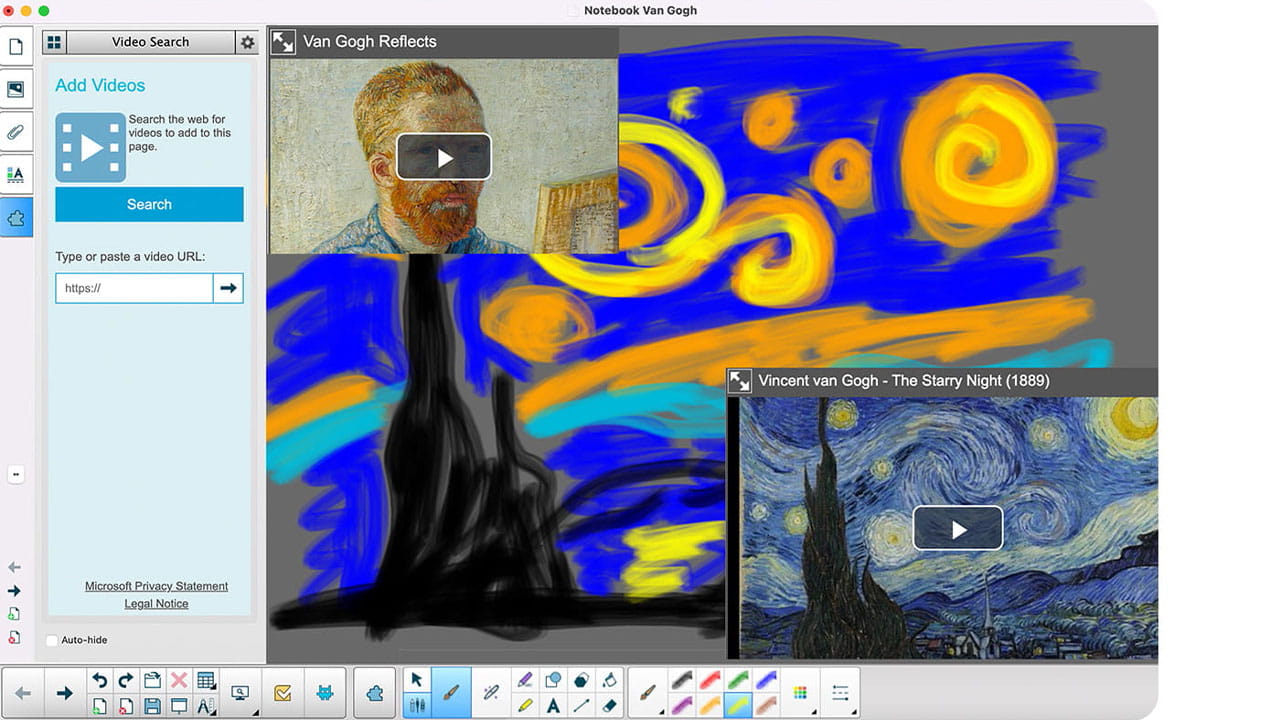This screenshot has height=720, width=1280.
Task: Expand the paintbrush tool options flyout
Action: coord(661,712)
